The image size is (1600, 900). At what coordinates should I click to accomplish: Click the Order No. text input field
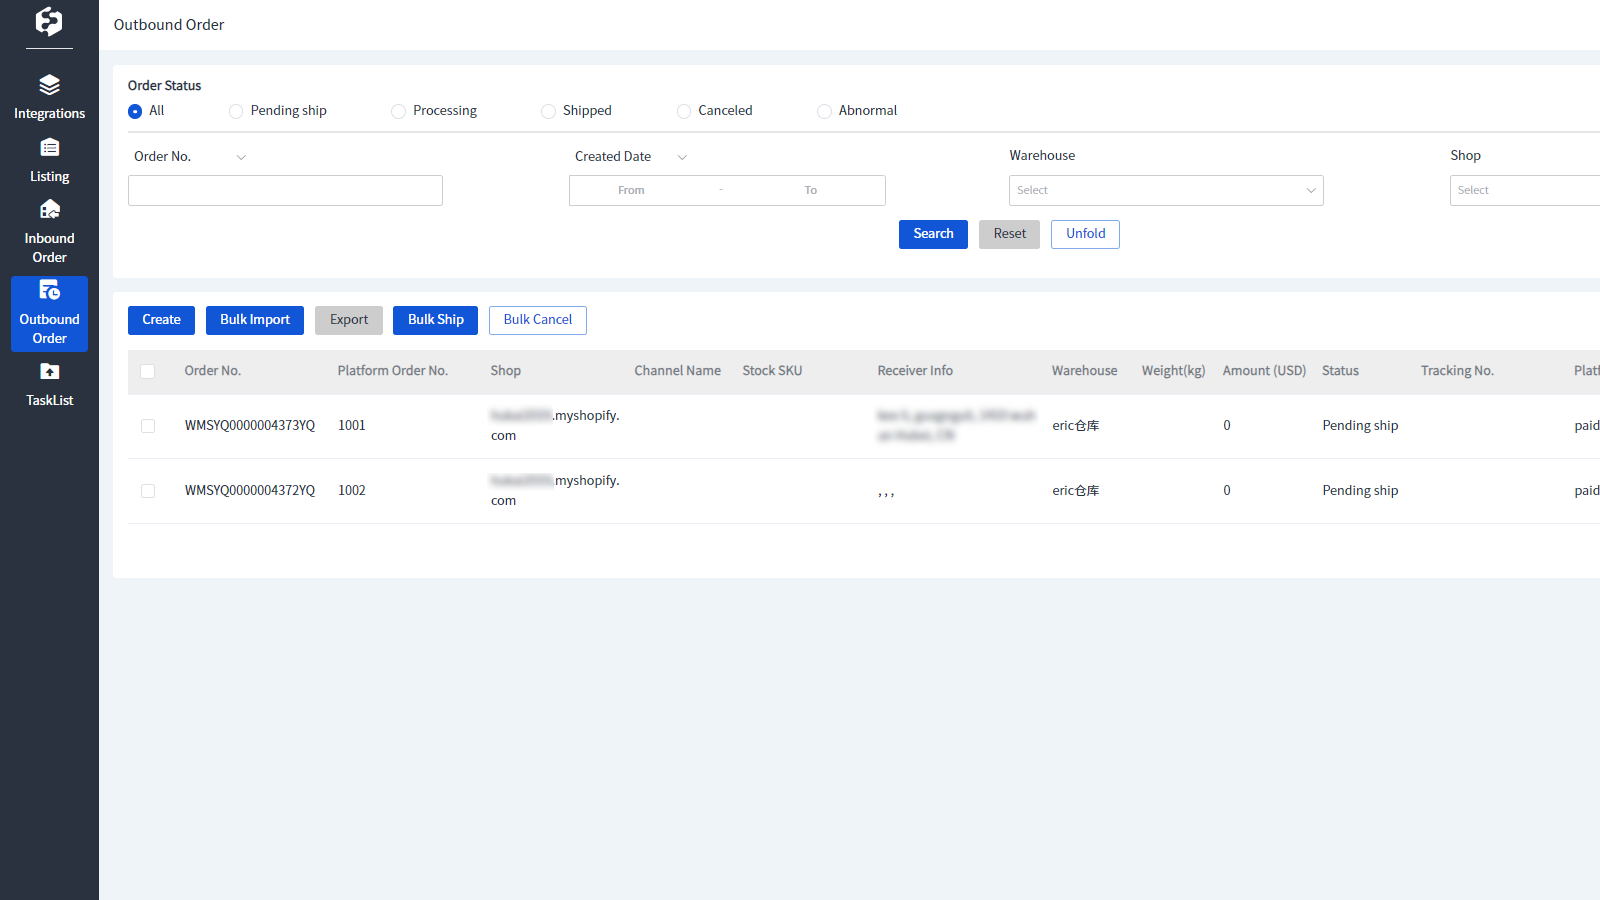285,190
